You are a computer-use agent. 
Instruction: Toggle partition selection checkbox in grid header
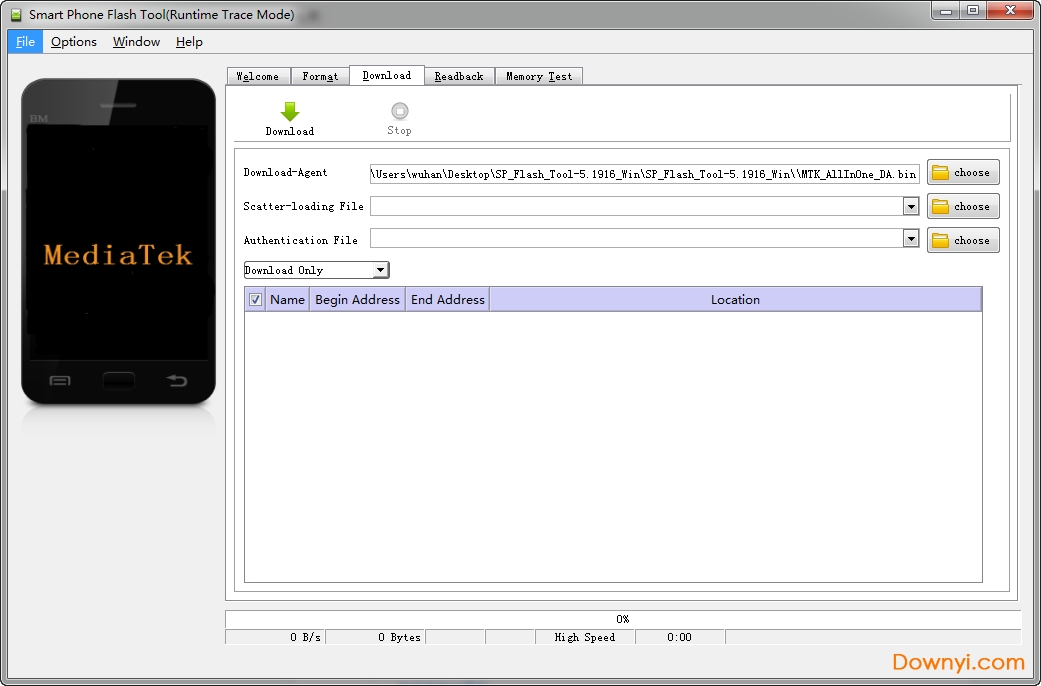click(x=255, y=299)
